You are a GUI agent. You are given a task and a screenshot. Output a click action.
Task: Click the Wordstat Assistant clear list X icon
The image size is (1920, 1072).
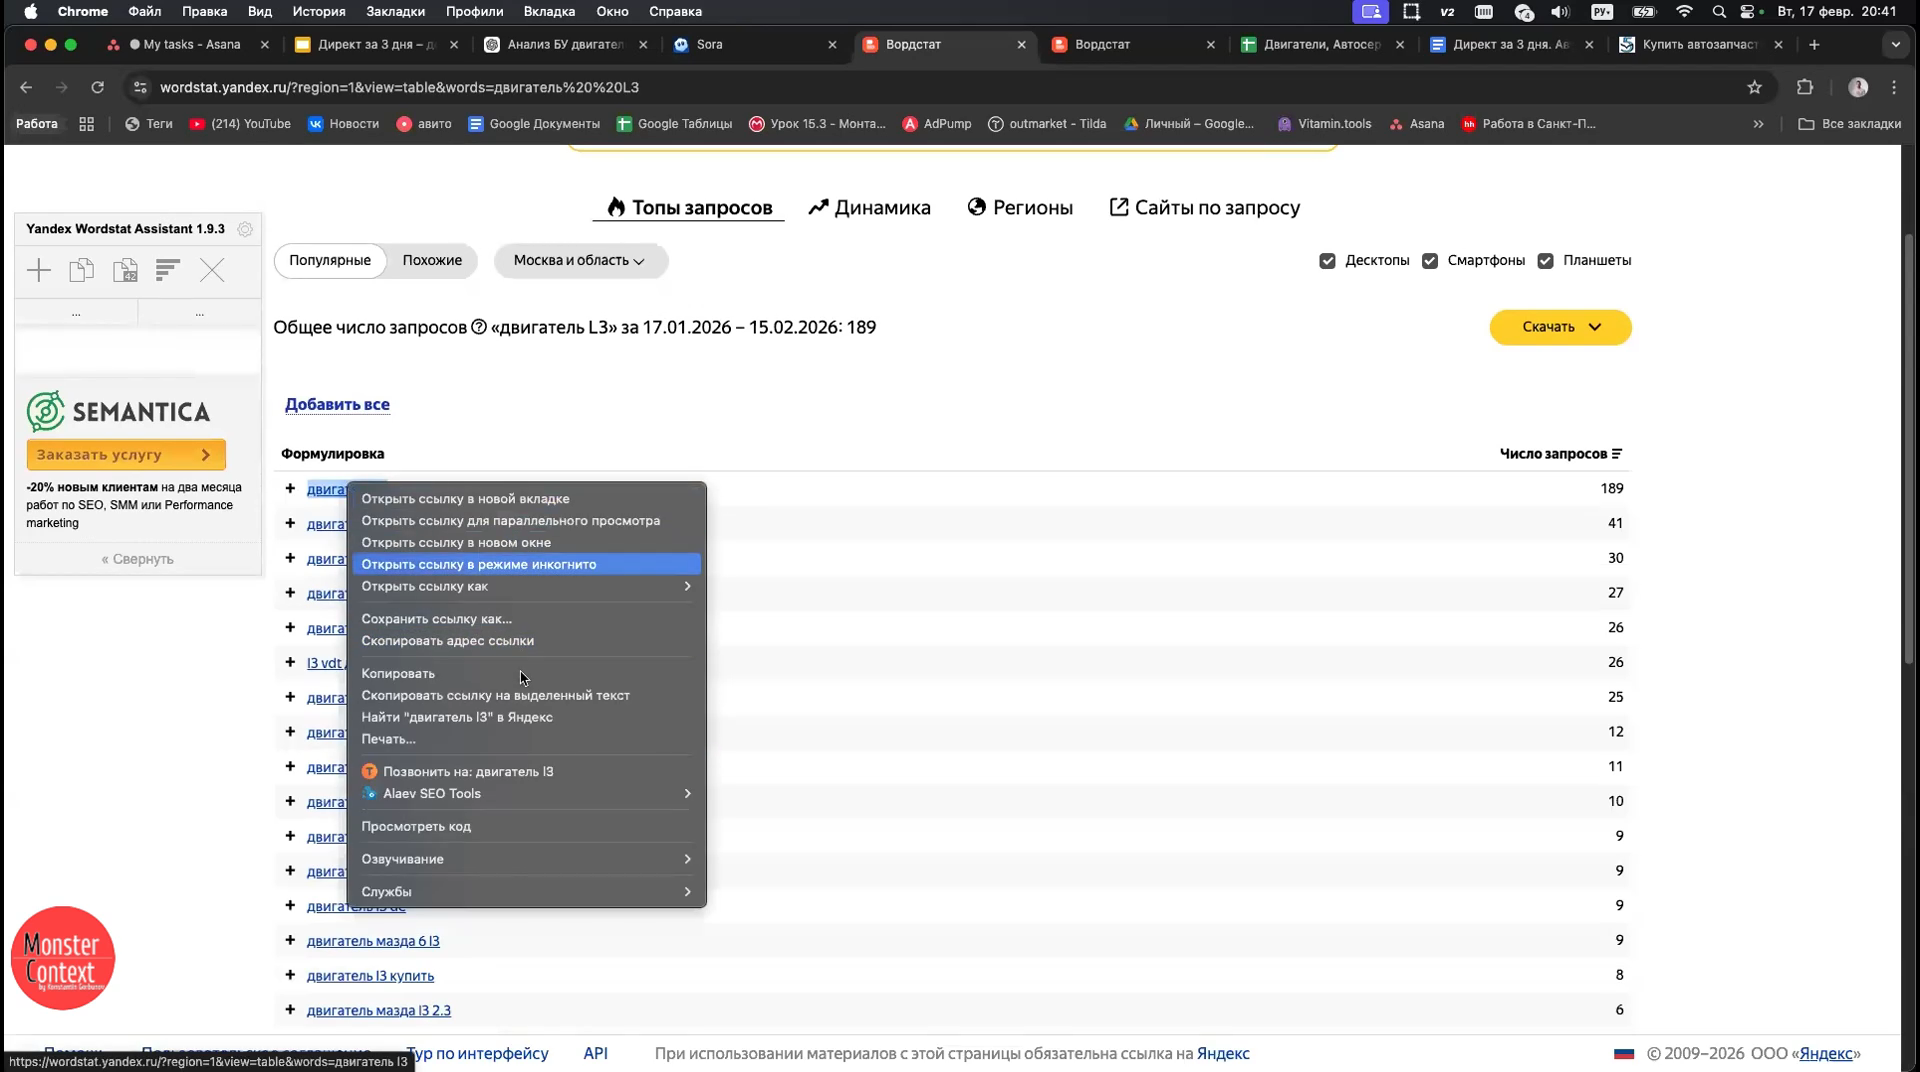coord(212,270)
